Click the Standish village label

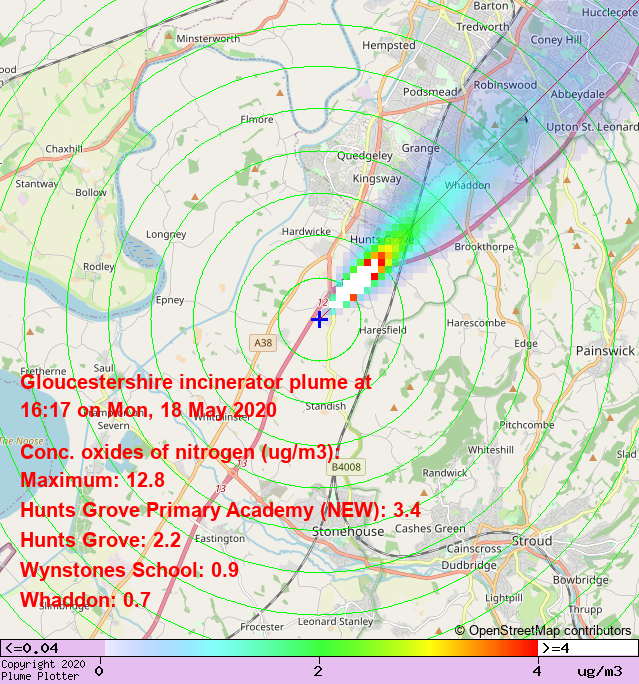(x=325, y=407)
